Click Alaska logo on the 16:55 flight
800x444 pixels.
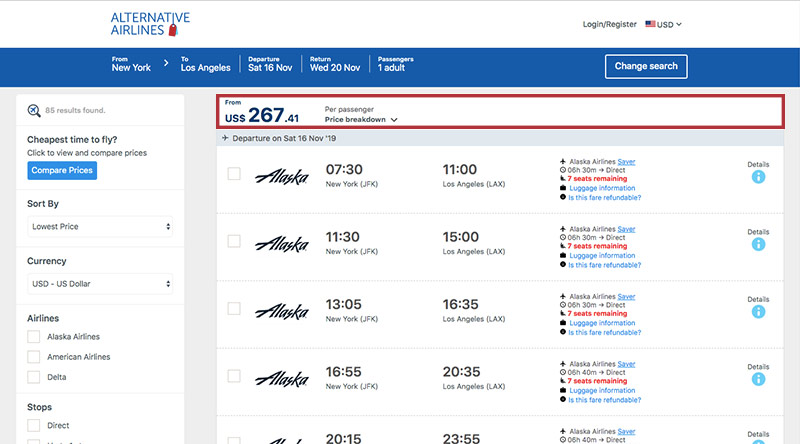click(x=282, y=378)
